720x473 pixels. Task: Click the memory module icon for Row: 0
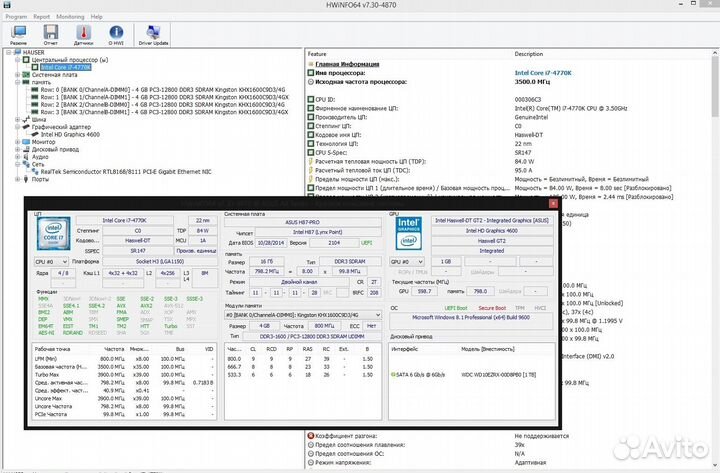coord(35,90)
